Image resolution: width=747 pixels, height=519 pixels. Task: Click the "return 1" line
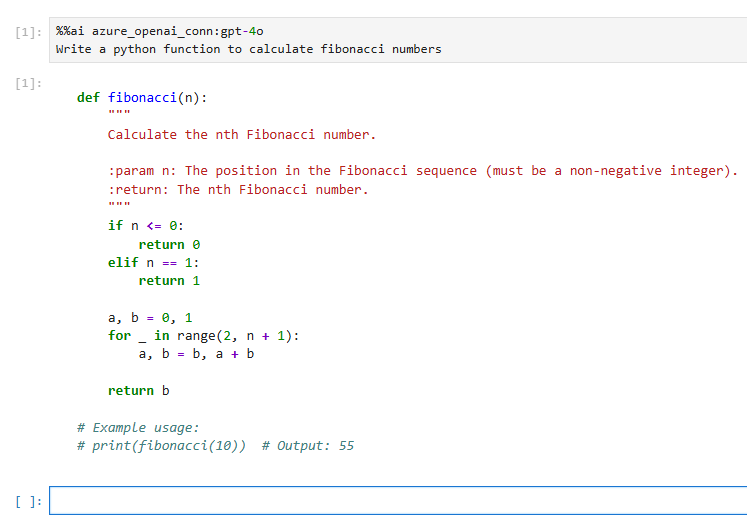pyautogui.click(x=169, y=281)
